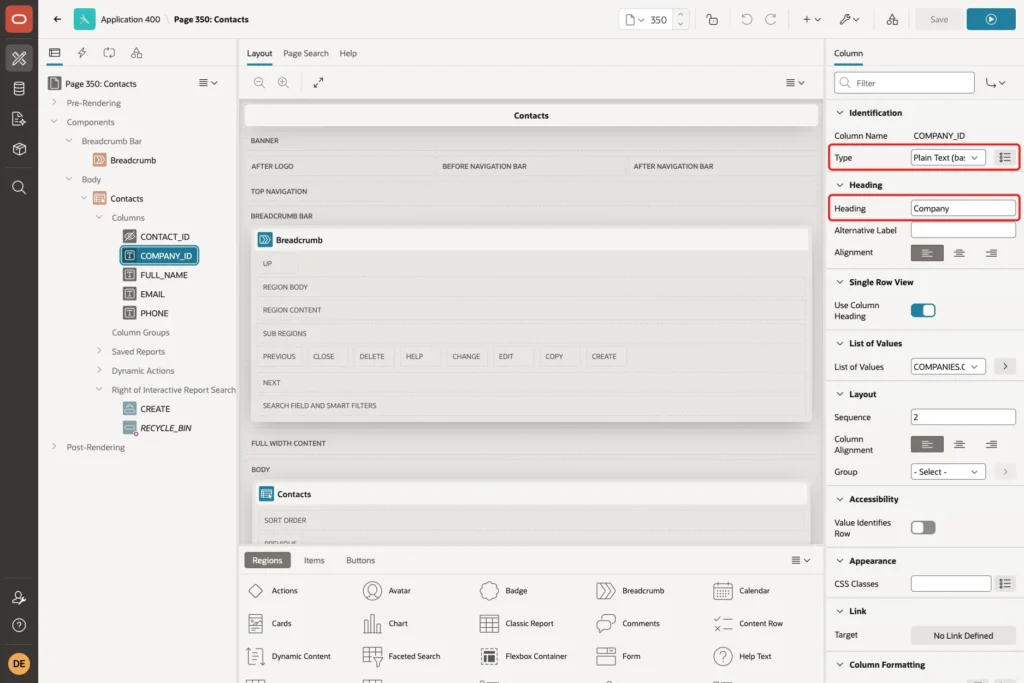Image resolution: width=1024 pixels, height=683 pixels.
Task: Collapse the Single Row View section
Action: click(840, 282)
